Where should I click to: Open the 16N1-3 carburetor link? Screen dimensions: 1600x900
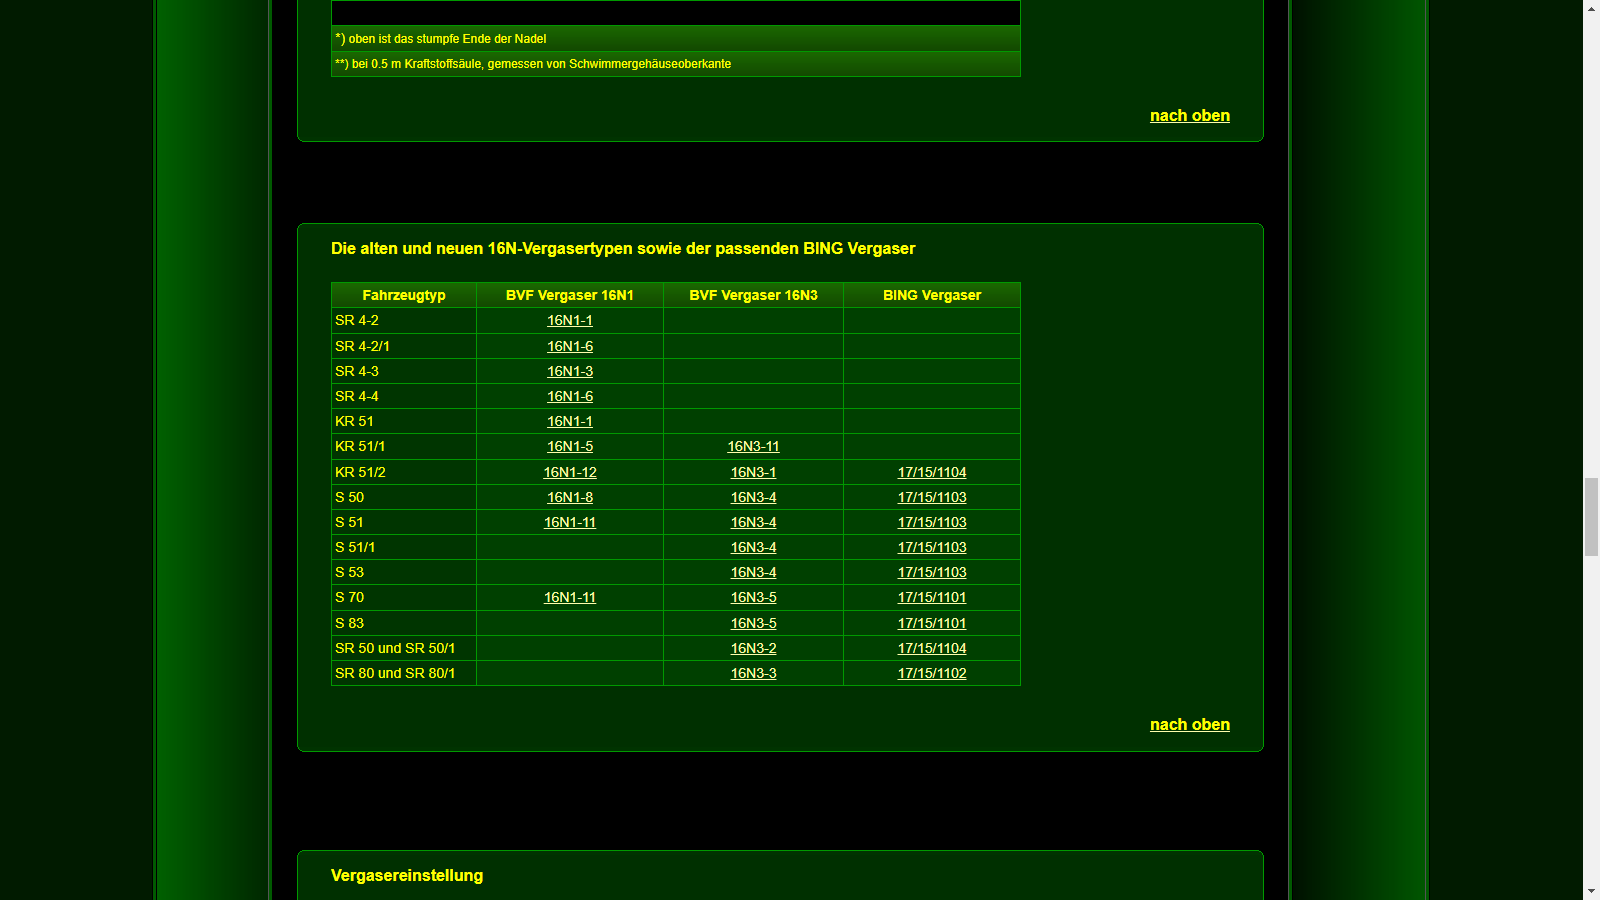(569, 371)
